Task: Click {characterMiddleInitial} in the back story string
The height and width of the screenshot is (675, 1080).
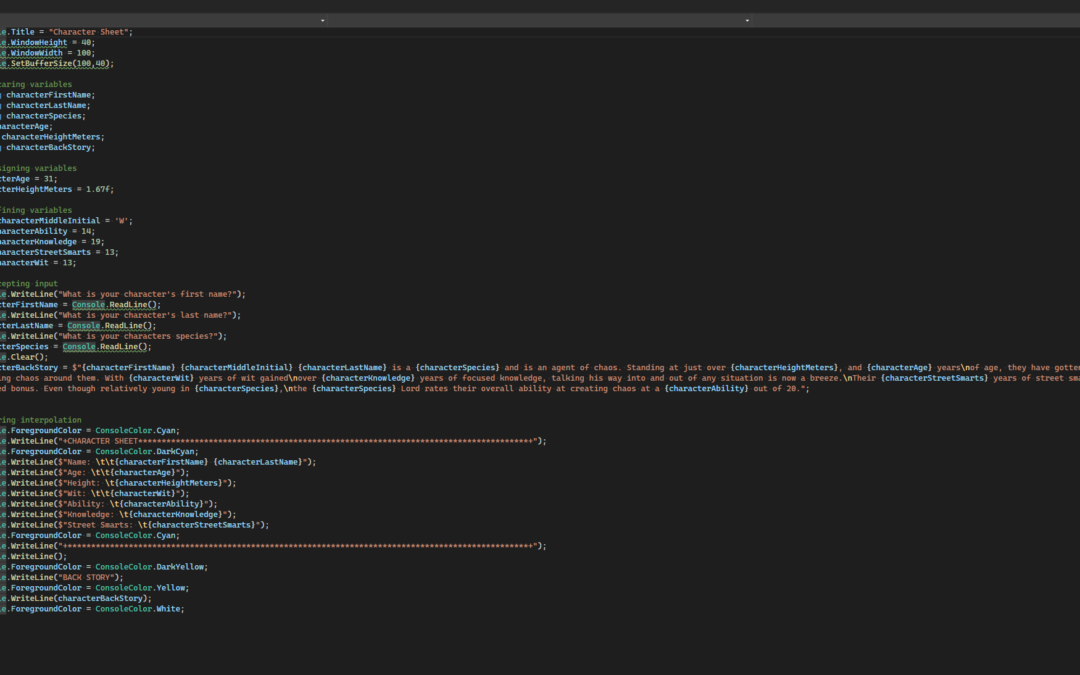Action: [x=236, y=367]
